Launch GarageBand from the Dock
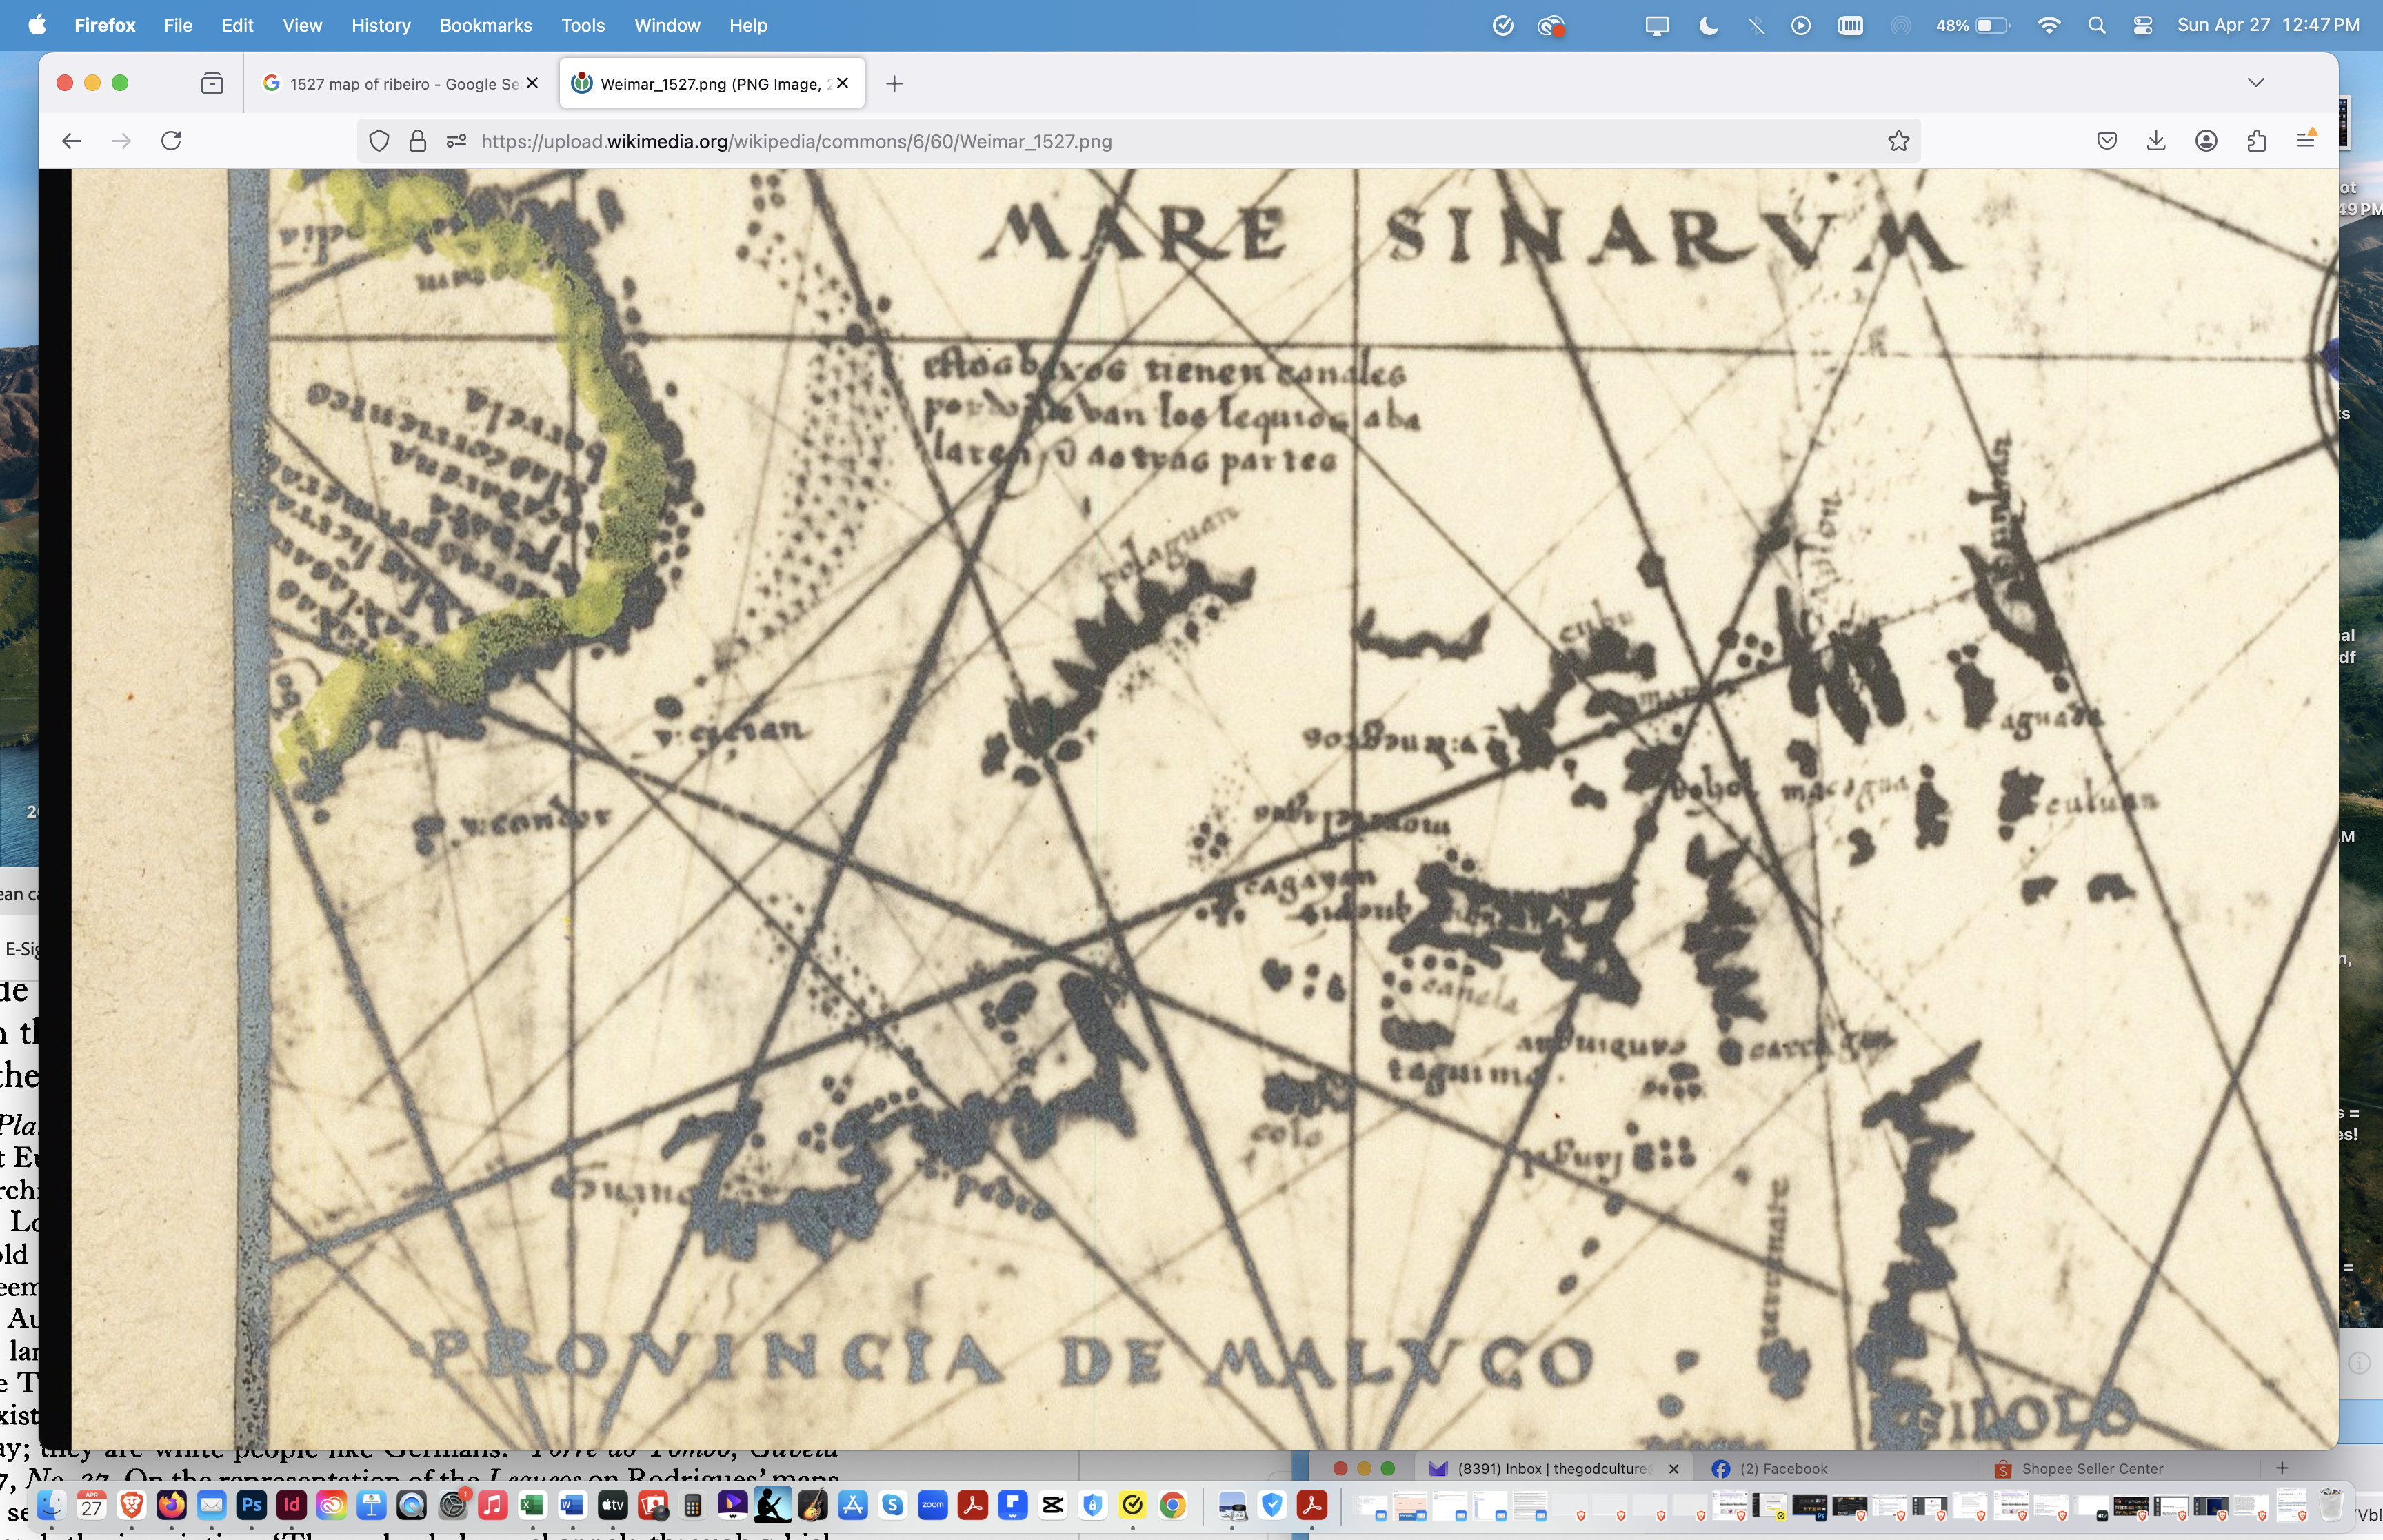 point(812,1505)
